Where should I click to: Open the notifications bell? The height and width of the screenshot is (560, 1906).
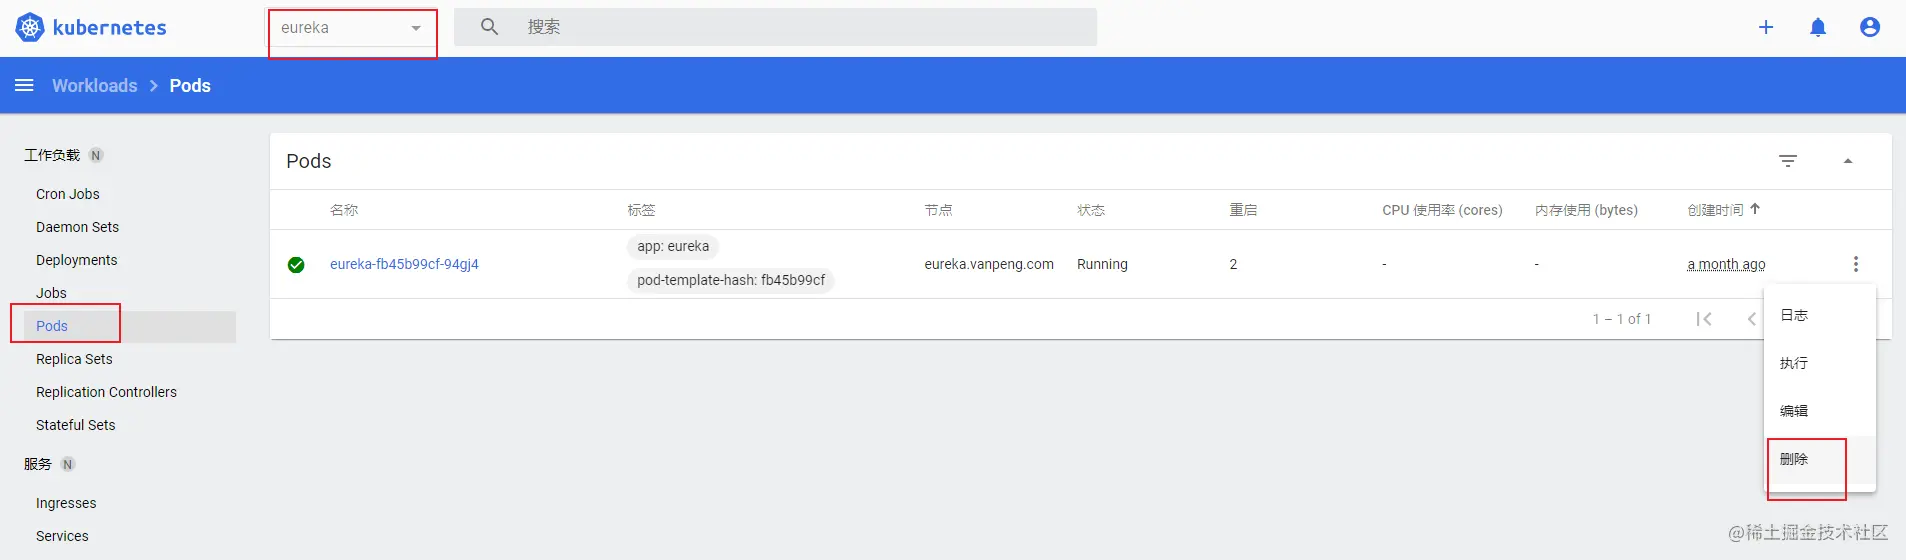pos(1818,28)
